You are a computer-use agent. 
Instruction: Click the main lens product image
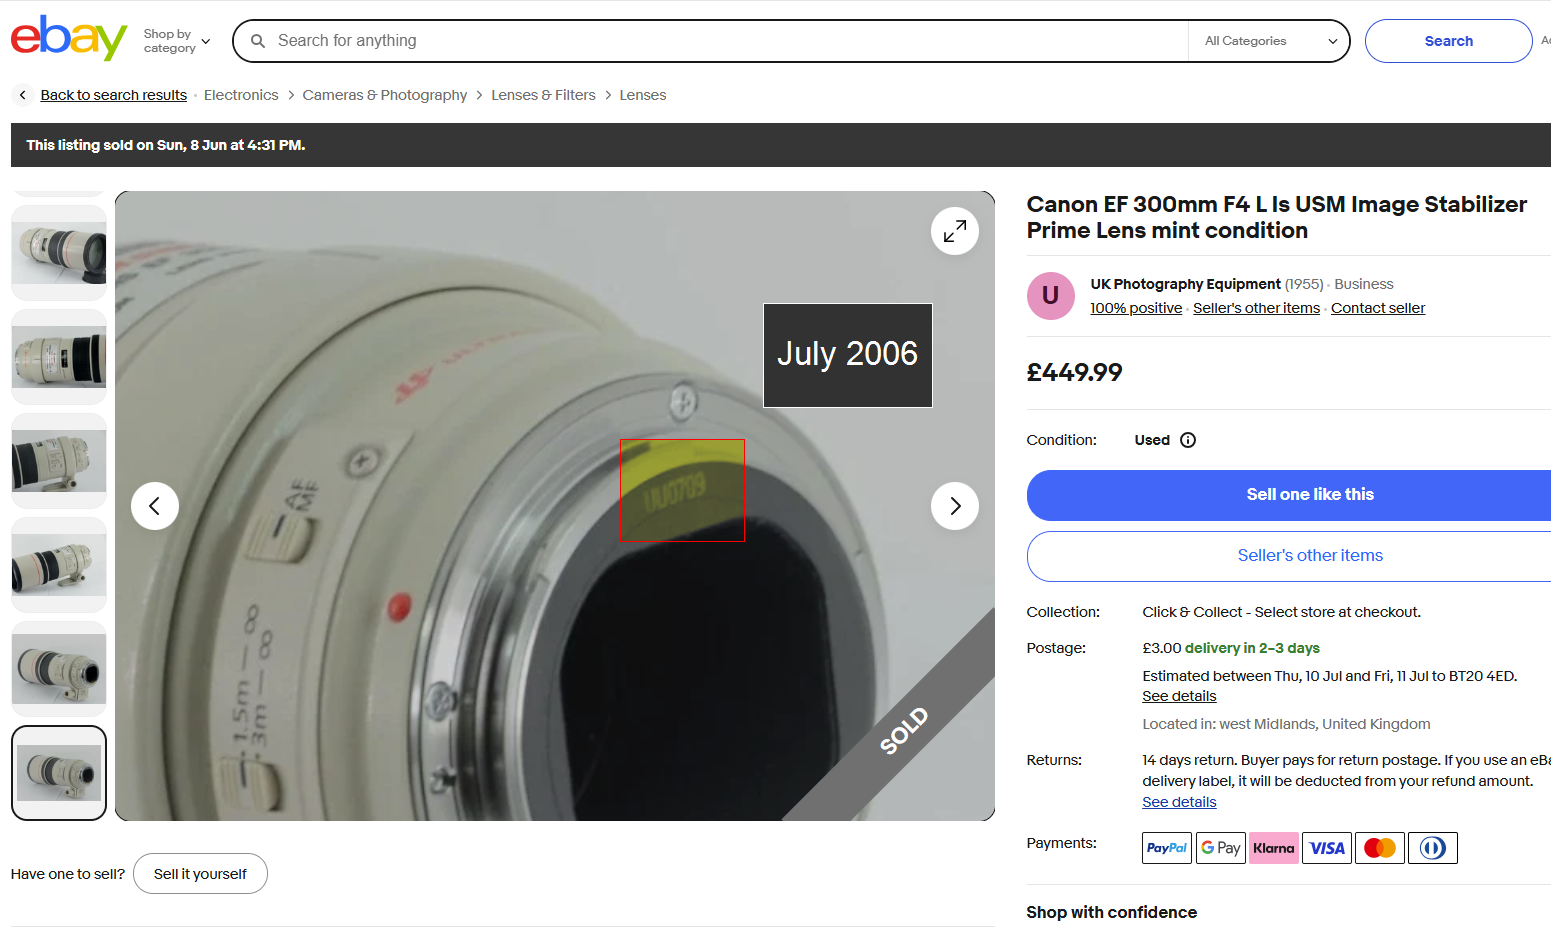555,506
